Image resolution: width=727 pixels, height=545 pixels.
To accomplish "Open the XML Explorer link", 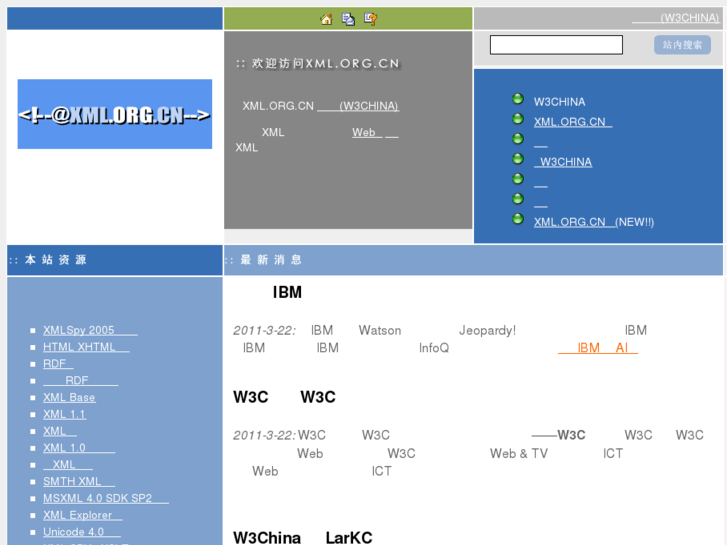I will pos(83,515).
